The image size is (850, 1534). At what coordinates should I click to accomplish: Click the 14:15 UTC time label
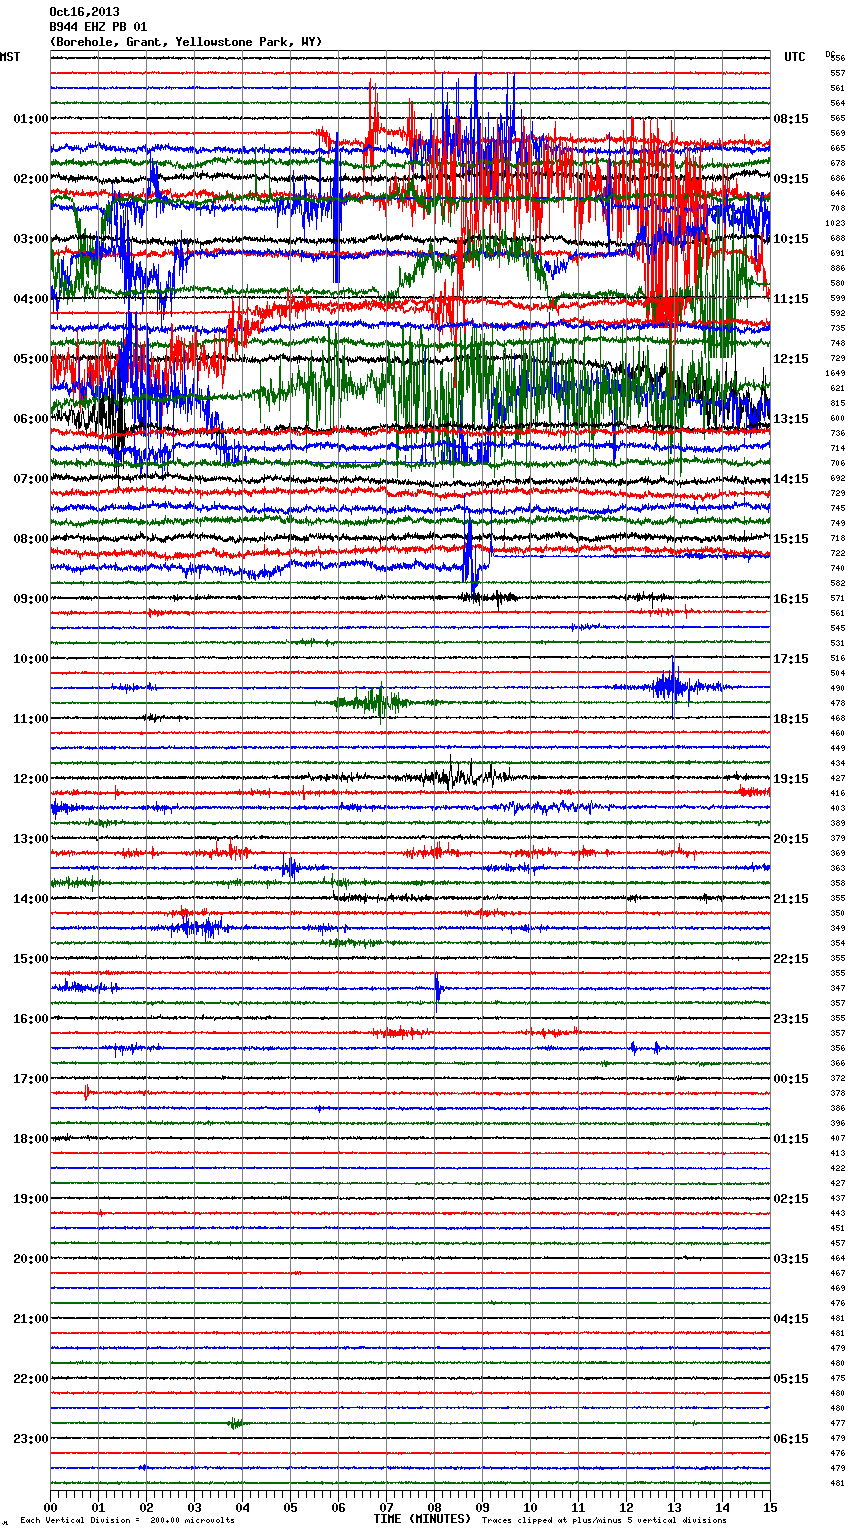791,479
